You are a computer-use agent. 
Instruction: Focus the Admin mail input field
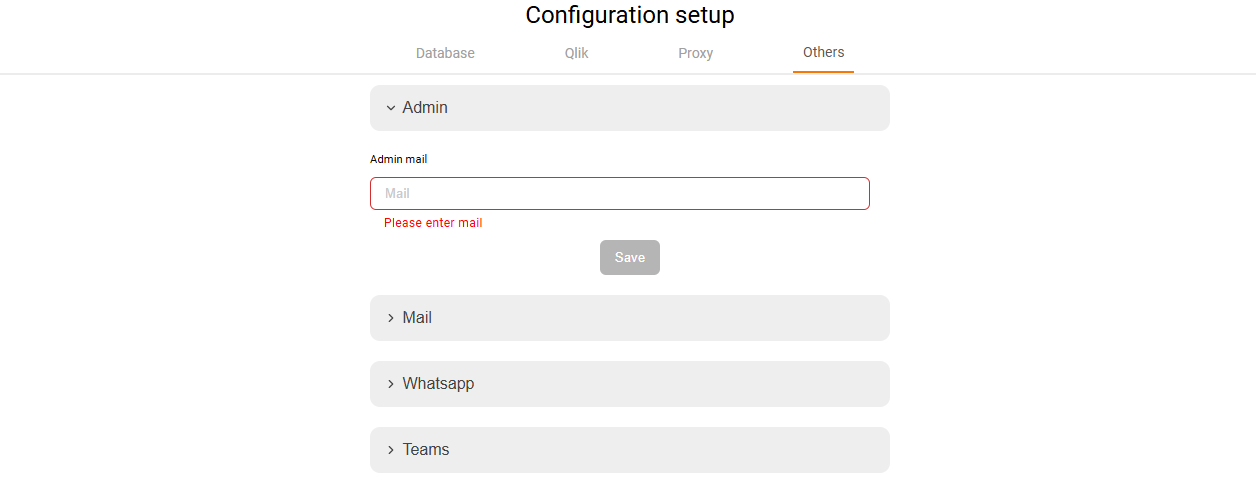click(x=620, y=194)
